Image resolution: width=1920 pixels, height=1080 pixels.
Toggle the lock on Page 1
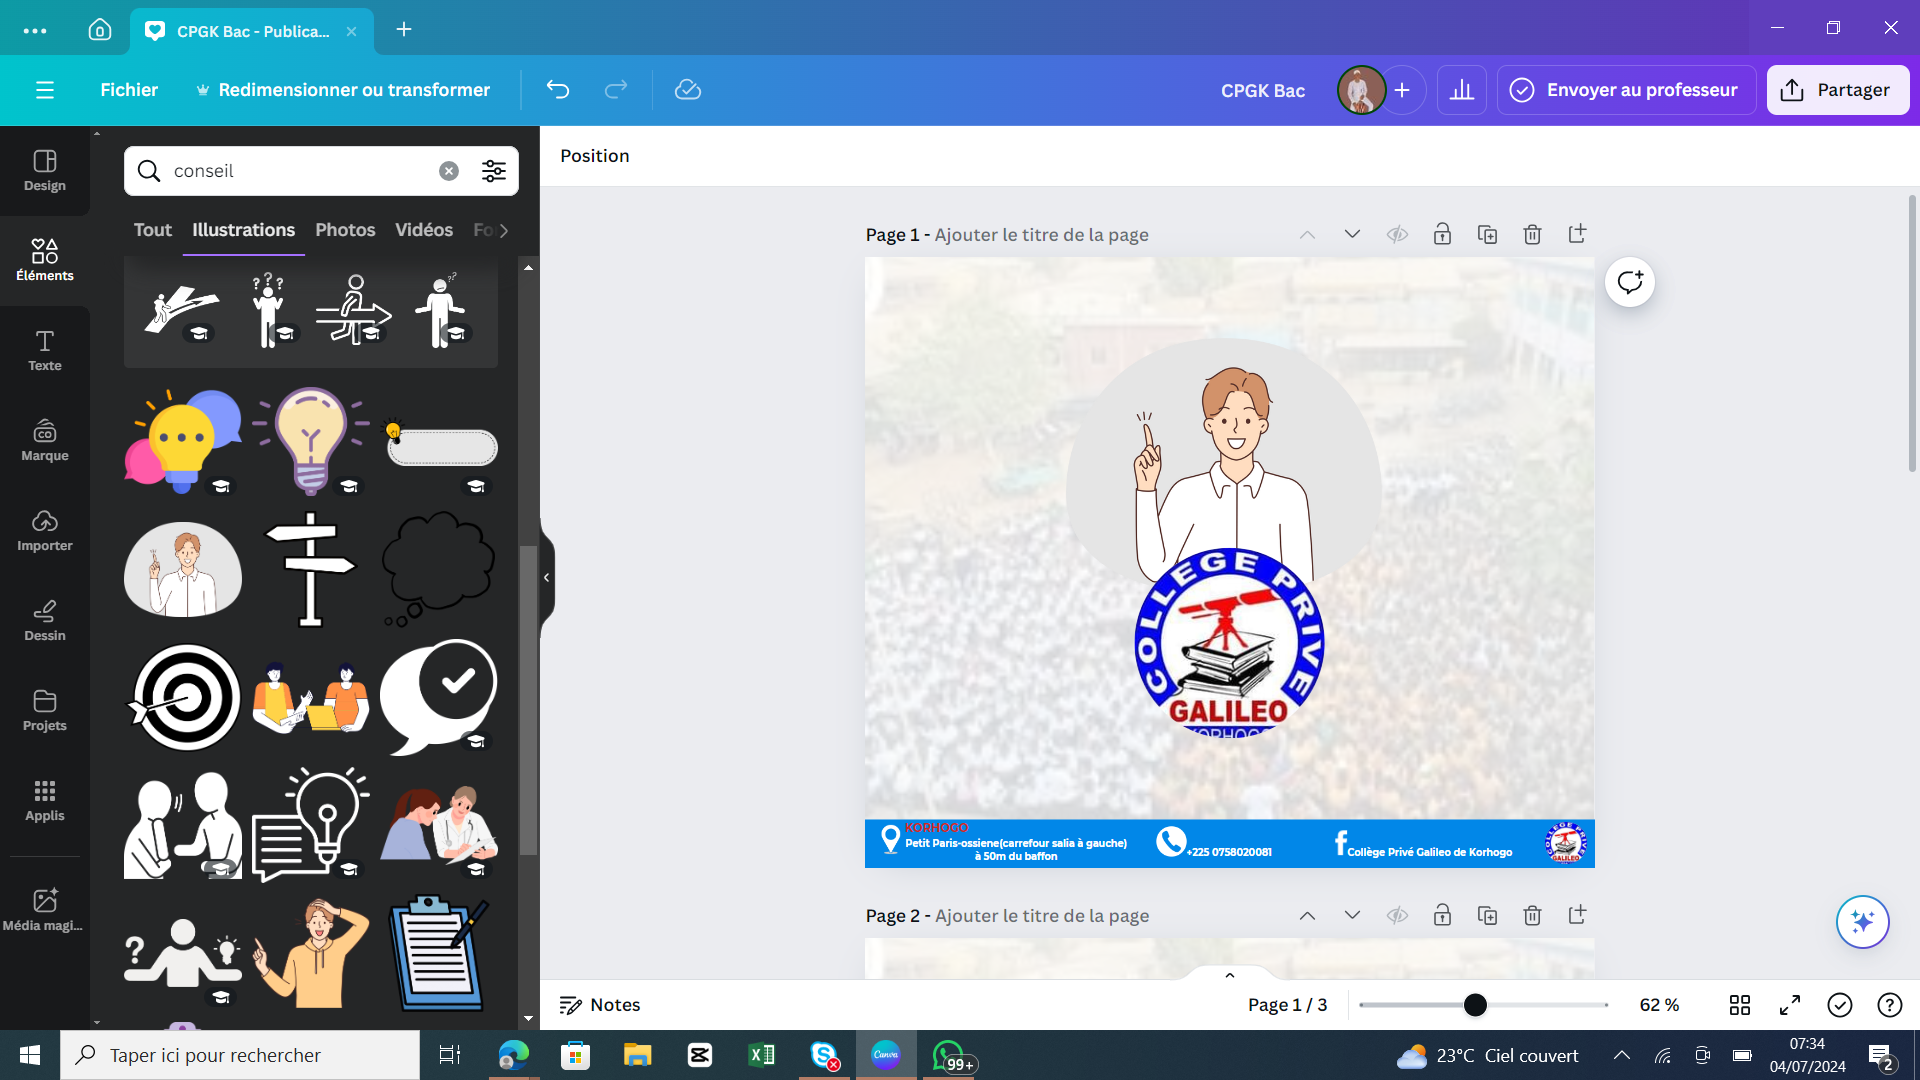[1442, 235]
